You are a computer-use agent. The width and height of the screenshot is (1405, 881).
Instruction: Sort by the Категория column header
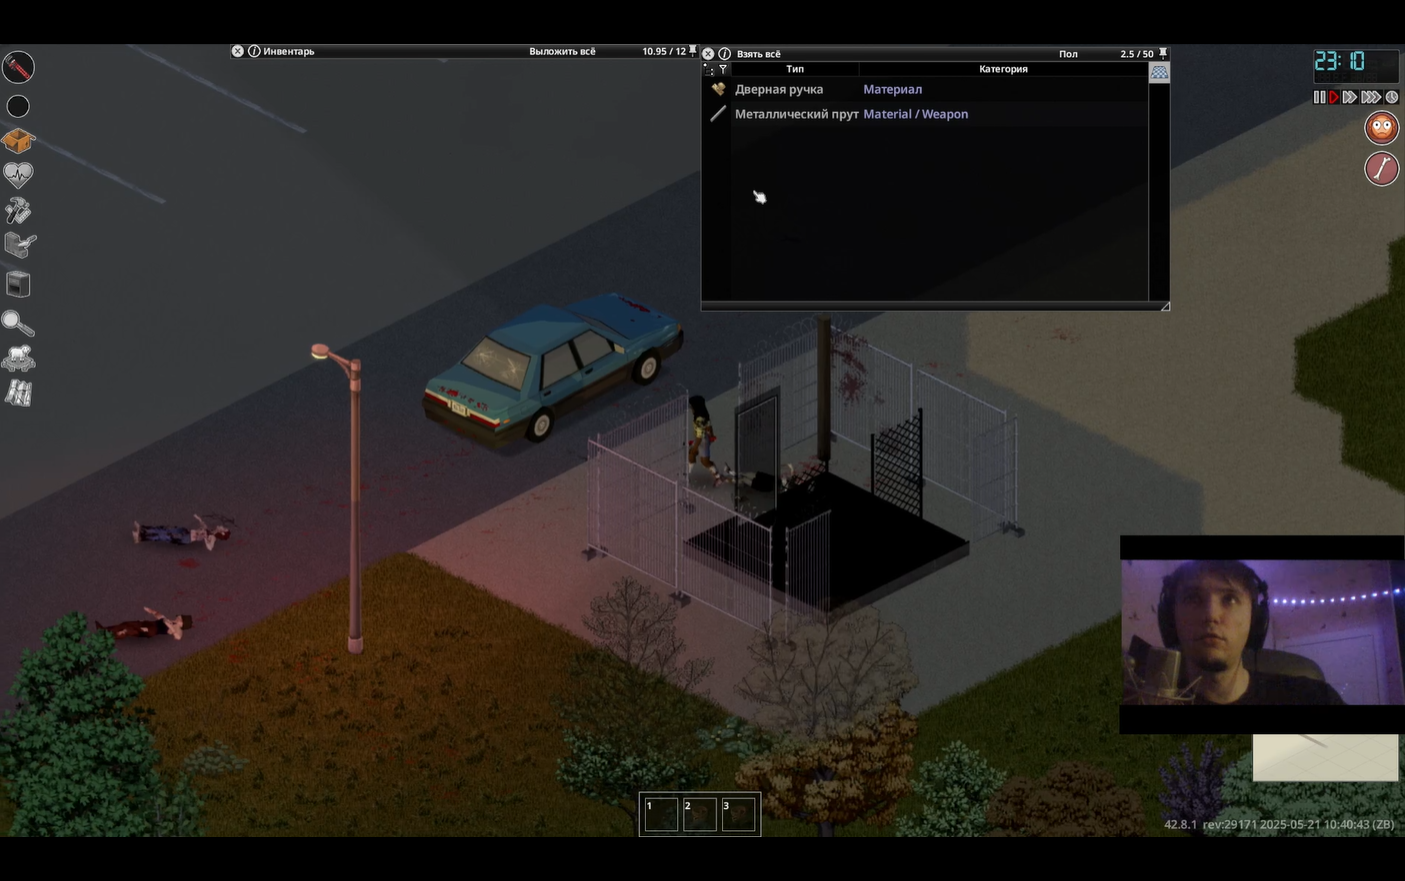pyautogui.click(x=1003, y=69)
